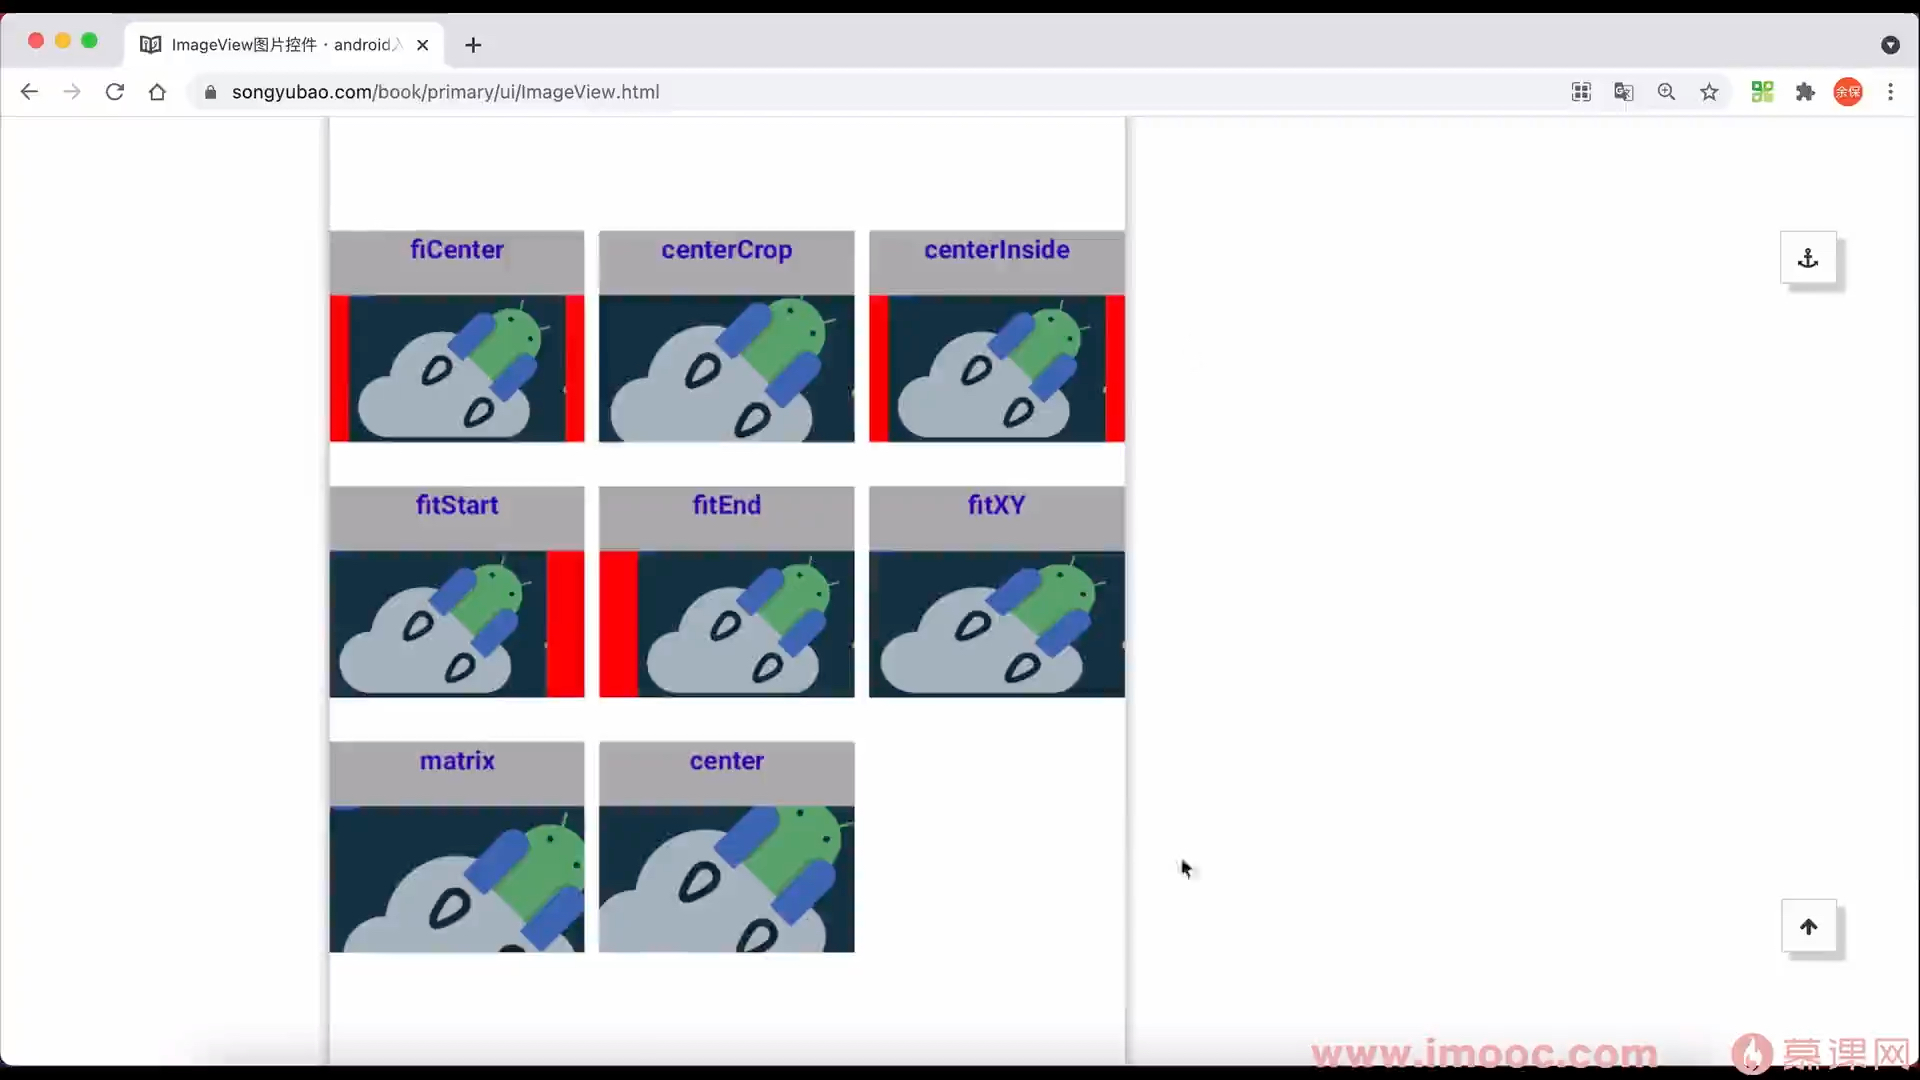View site security lock info
Screen dimensions: 1920x1080
point(210,92)
